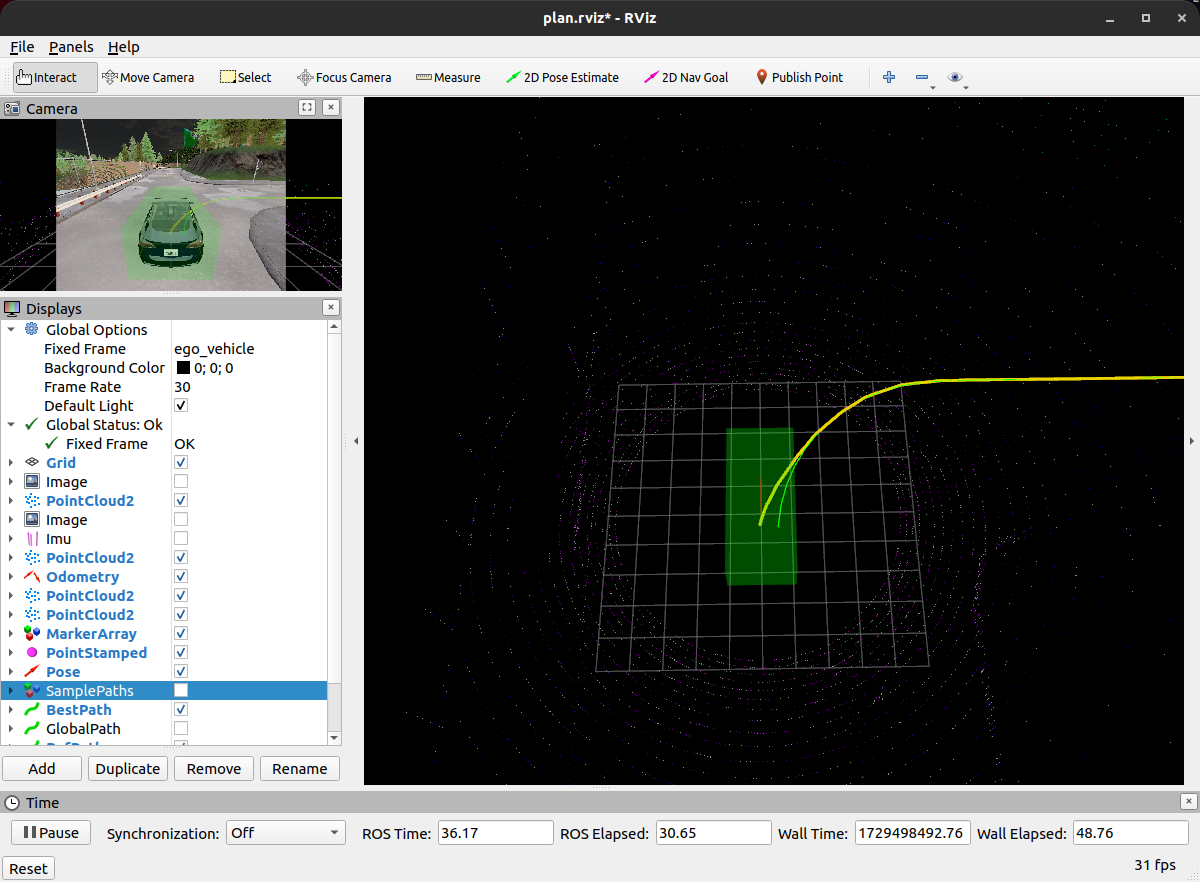Click the Wall Elapsed field
This screenshot has height=882, width=1200.
pos(1130,832)
